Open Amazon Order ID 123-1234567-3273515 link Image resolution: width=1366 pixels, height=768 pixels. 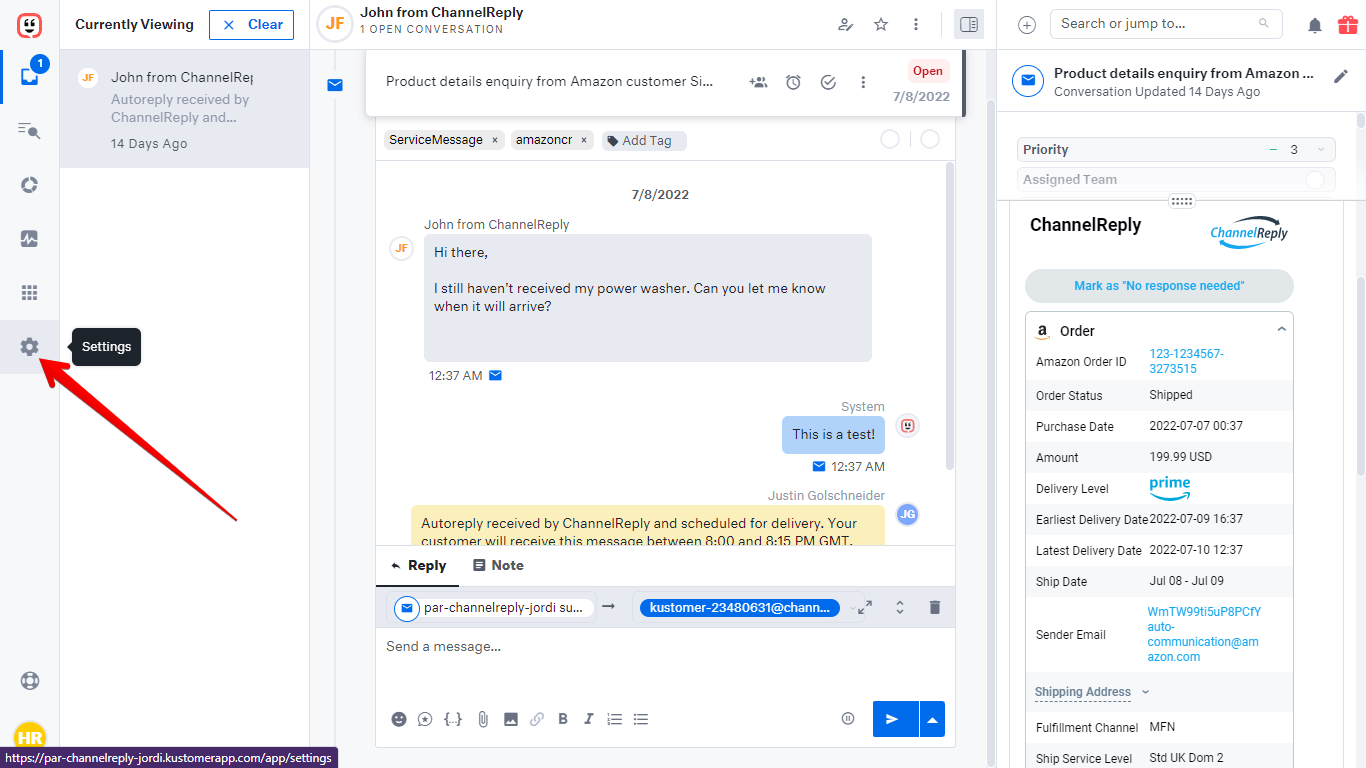(x=1186, y=361)
